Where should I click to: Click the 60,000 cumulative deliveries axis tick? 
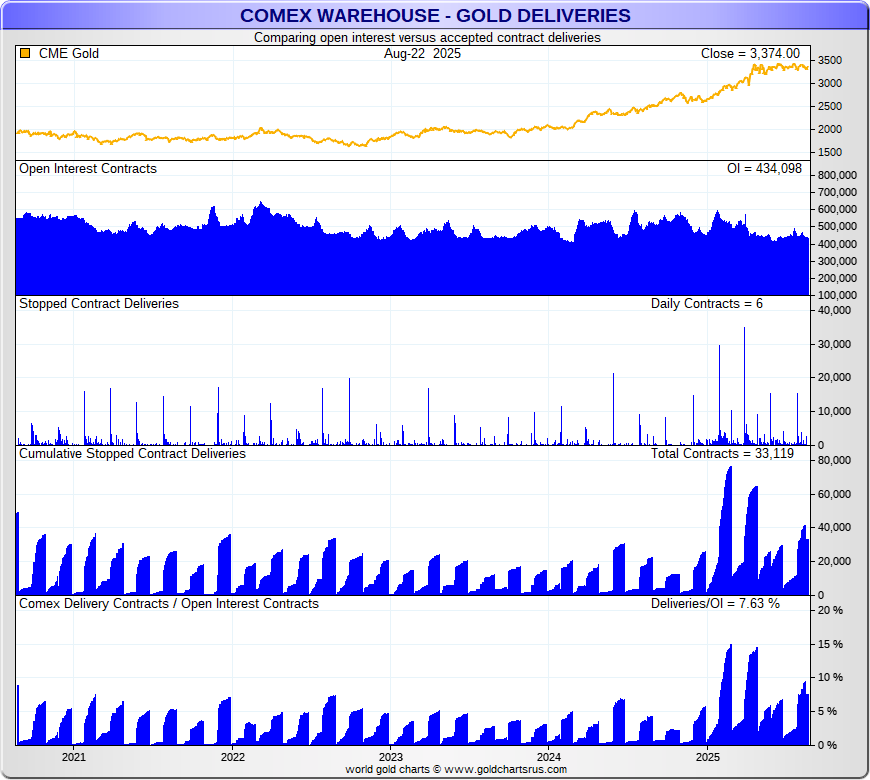click(x=834, y=494)
